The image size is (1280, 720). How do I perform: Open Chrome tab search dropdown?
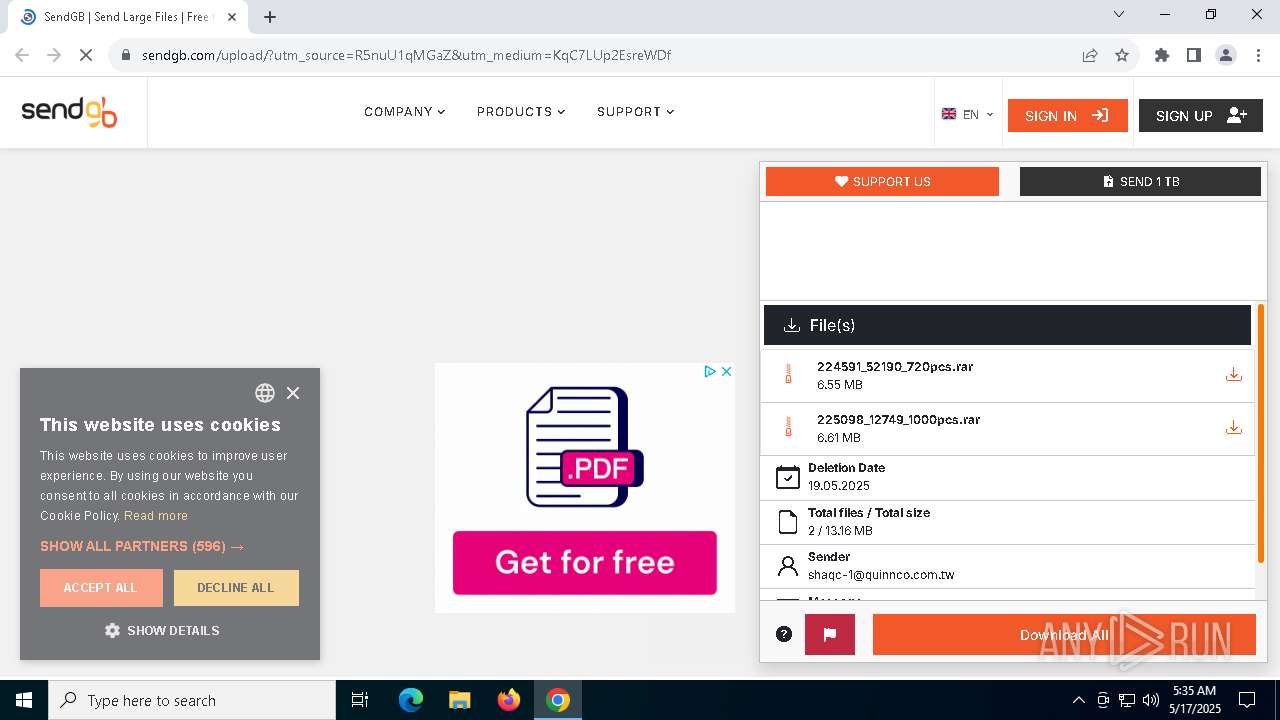1119,14
